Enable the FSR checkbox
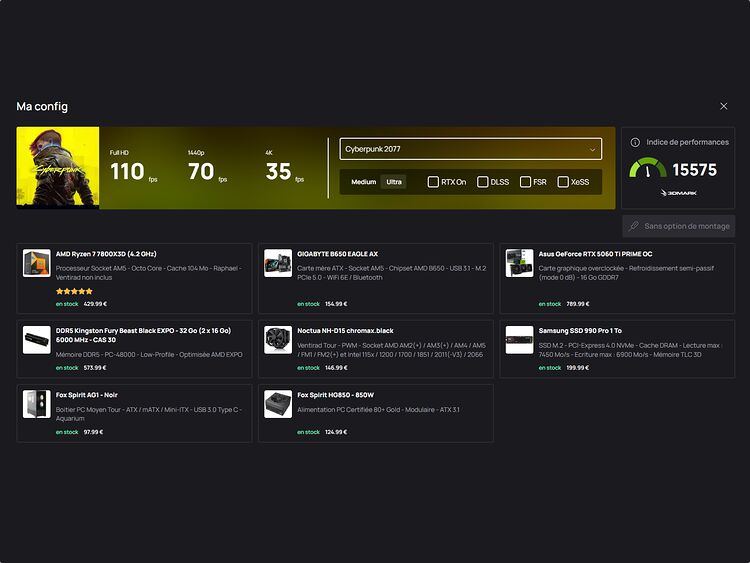 [525, 182]
